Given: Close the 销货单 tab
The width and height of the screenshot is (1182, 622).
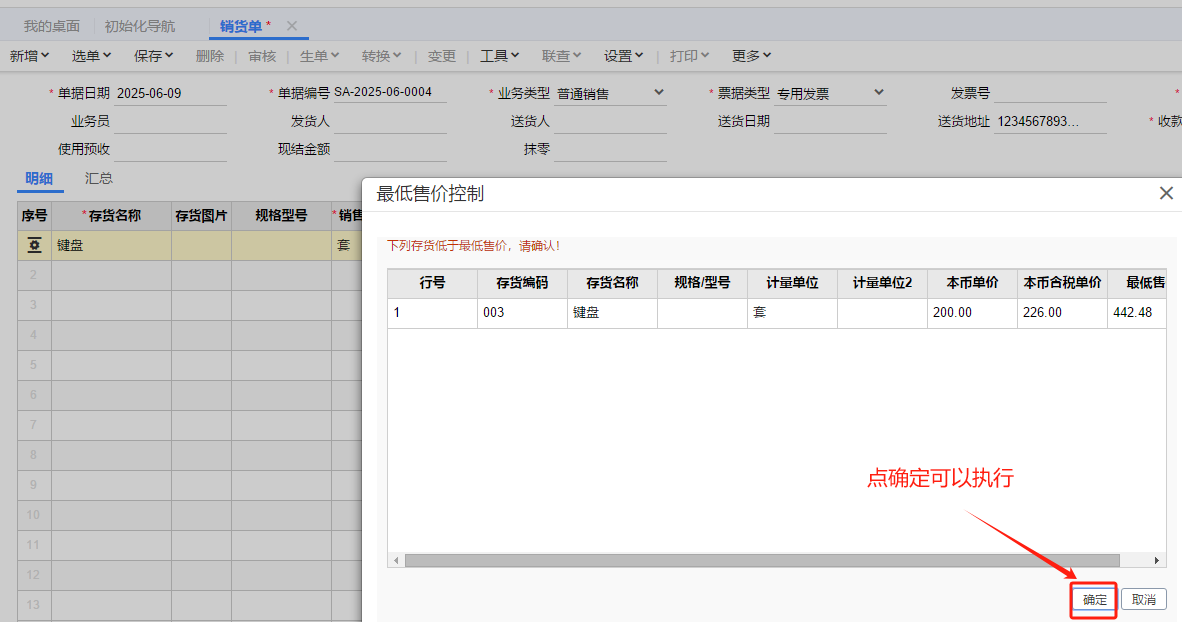Looking at the screenshot, I should coord(292,26).
